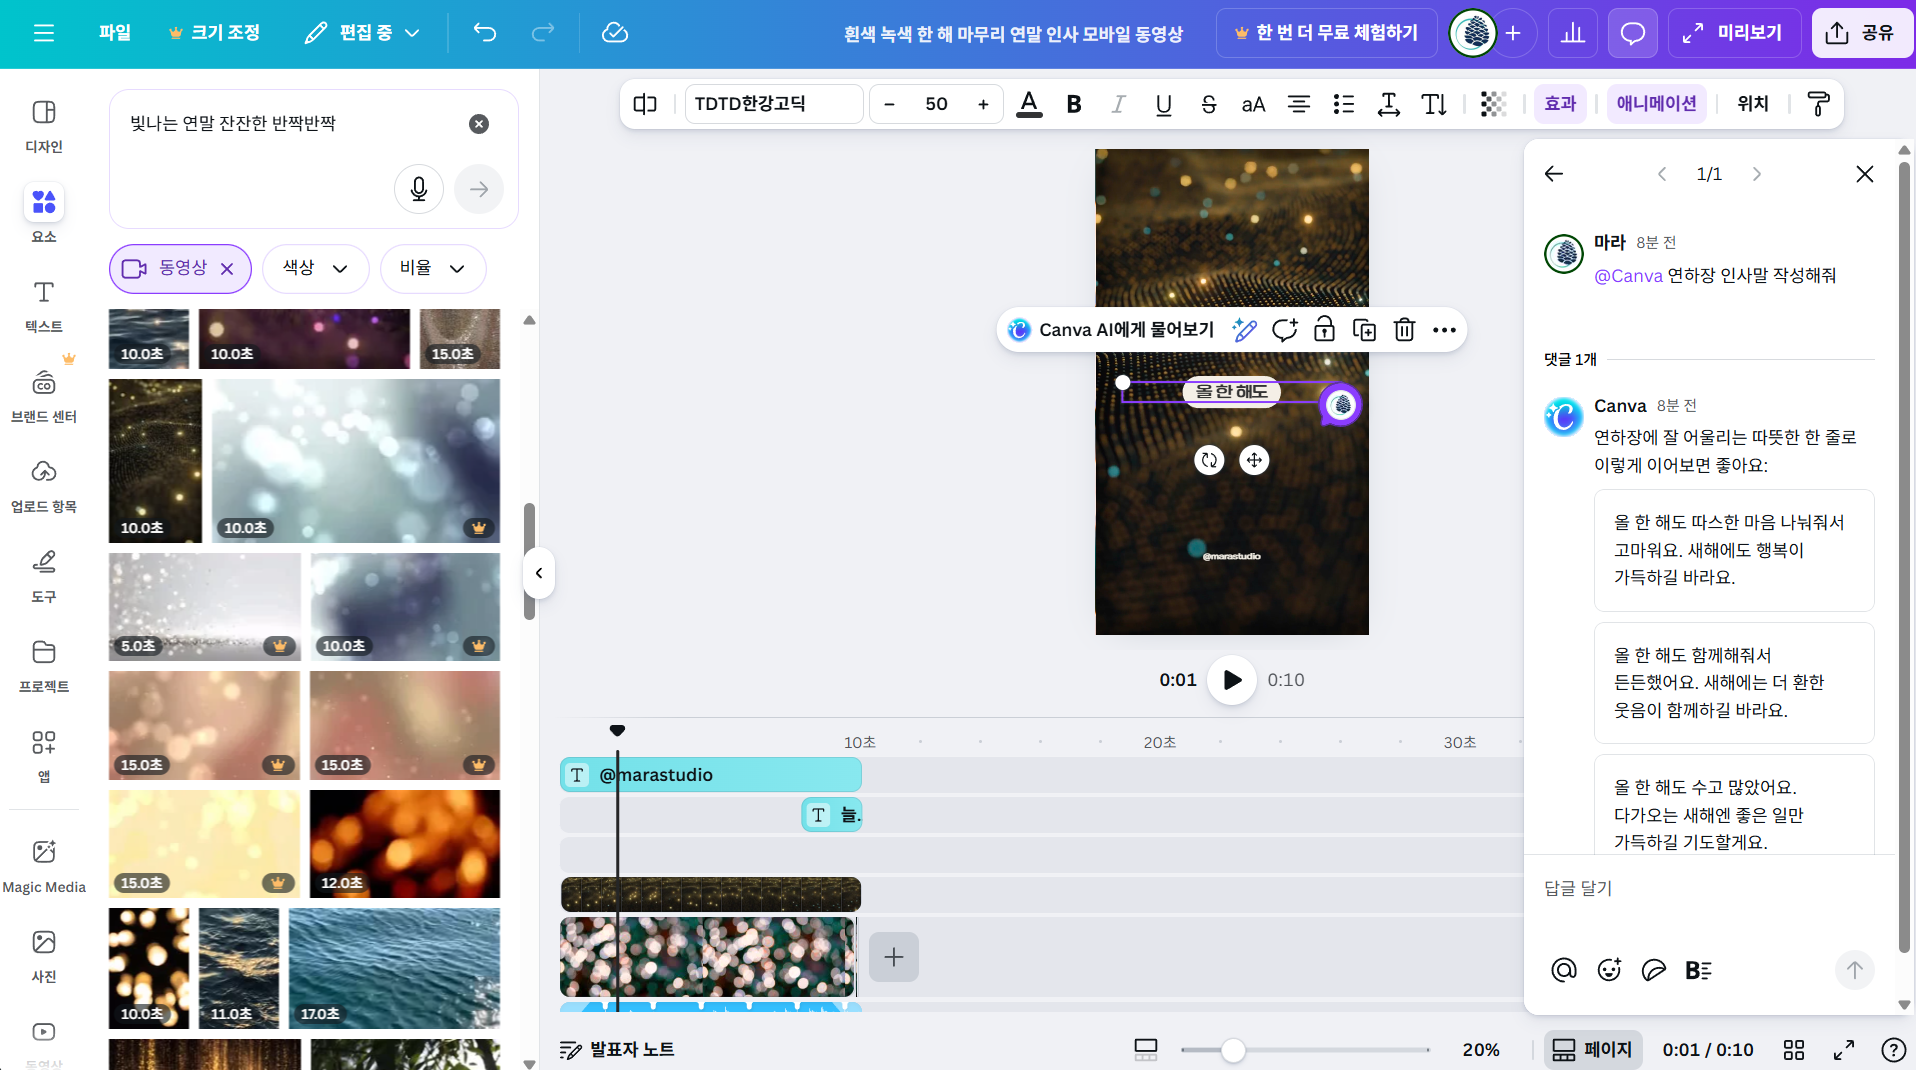Remove the 동영상 filter chip
Screen dimensions: 1916x1070
(x=227, y=269)
